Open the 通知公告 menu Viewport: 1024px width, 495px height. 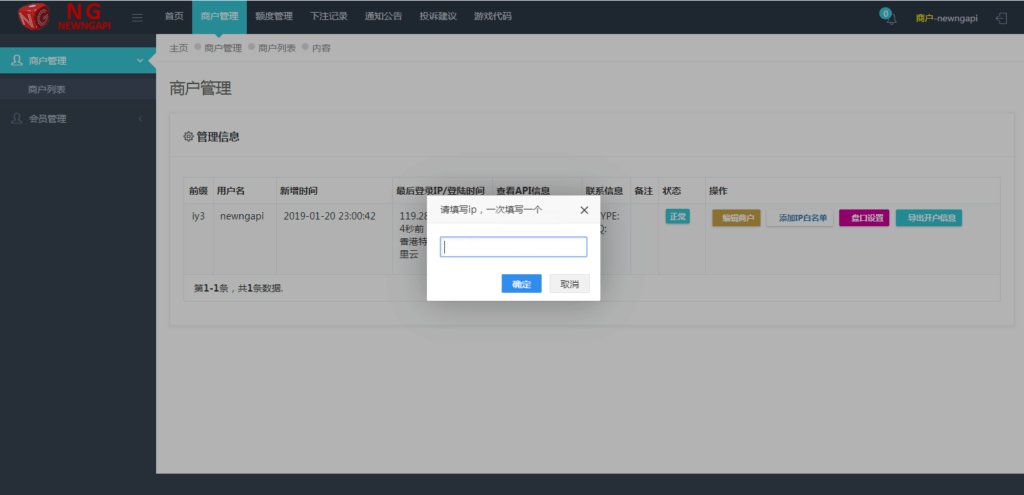[383, 17]
